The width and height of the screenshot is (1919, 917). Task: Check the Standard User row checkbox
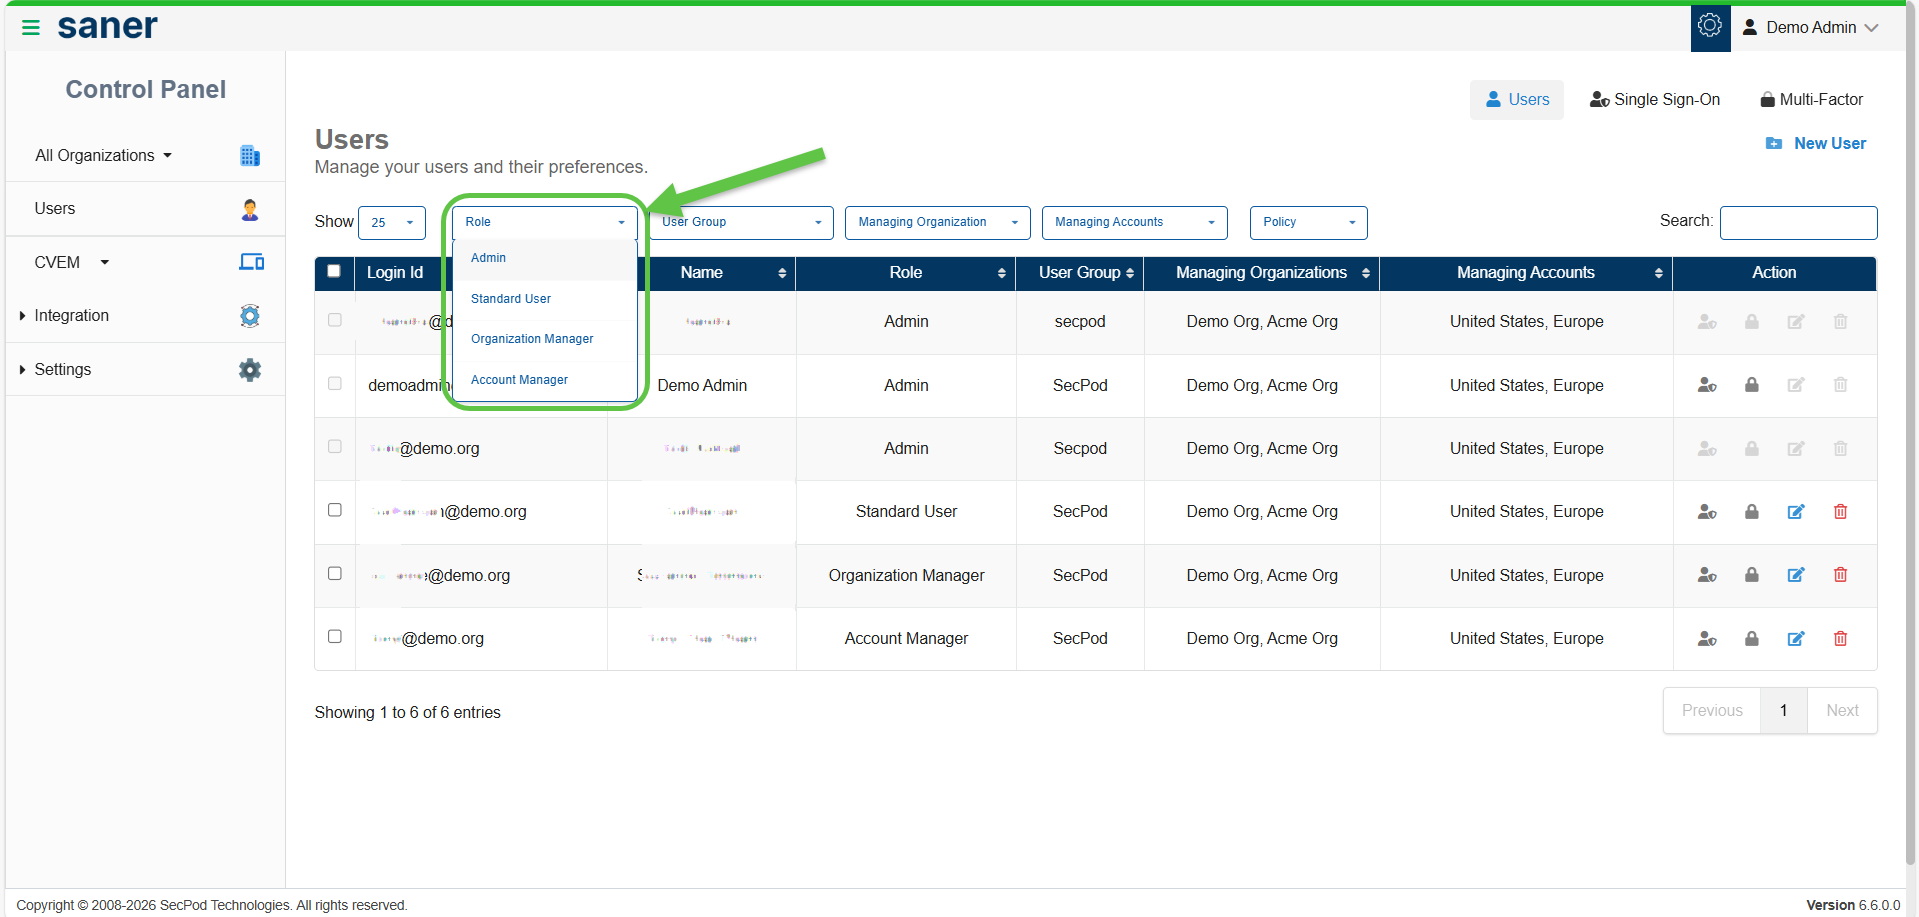point(335,510)
